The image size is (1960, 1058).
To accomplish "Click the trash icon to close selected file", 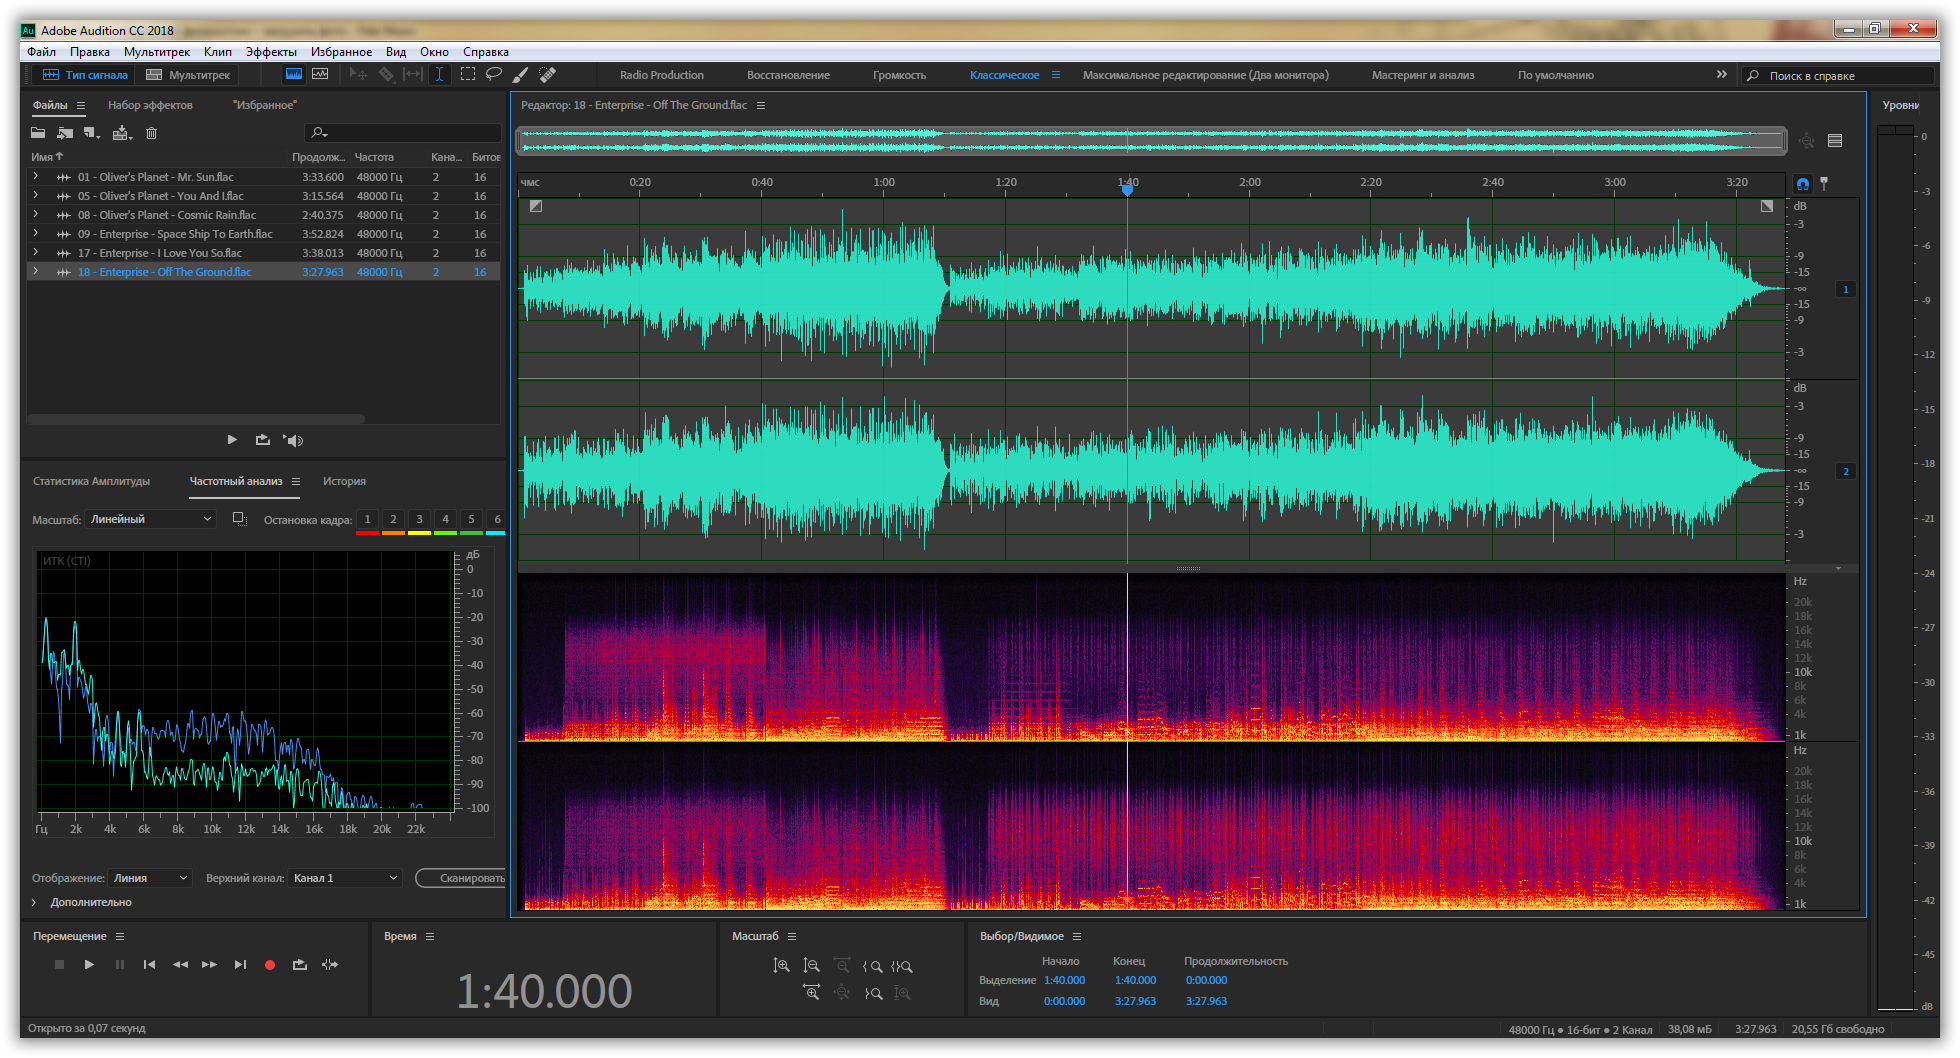I will click(x=151, y=133).
